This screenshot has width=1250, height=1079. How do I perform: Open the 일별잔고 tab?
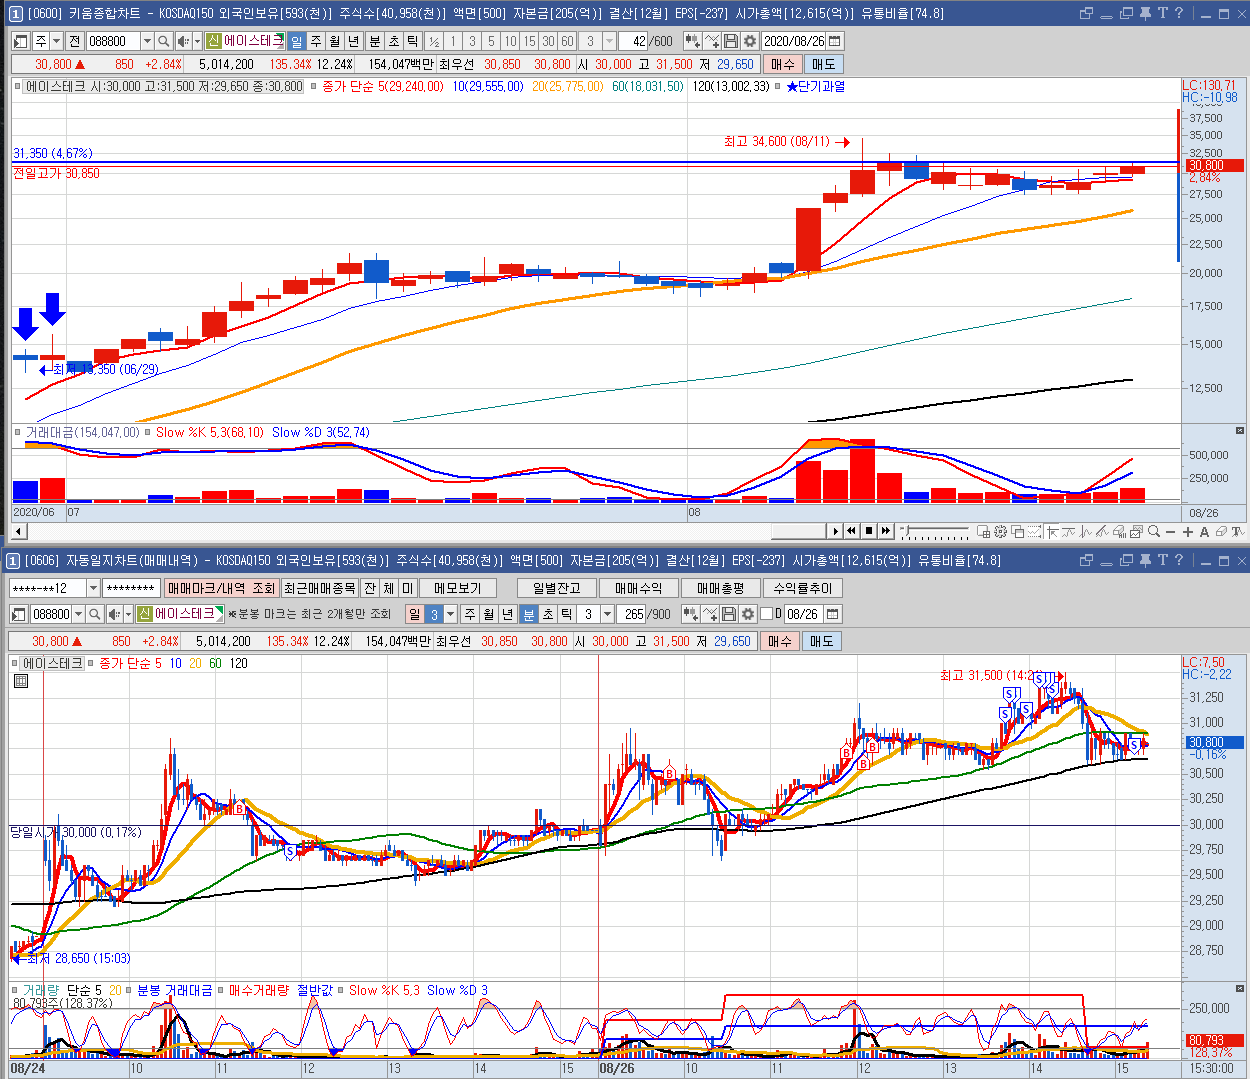pyautogui.click(x=556, y=588)
